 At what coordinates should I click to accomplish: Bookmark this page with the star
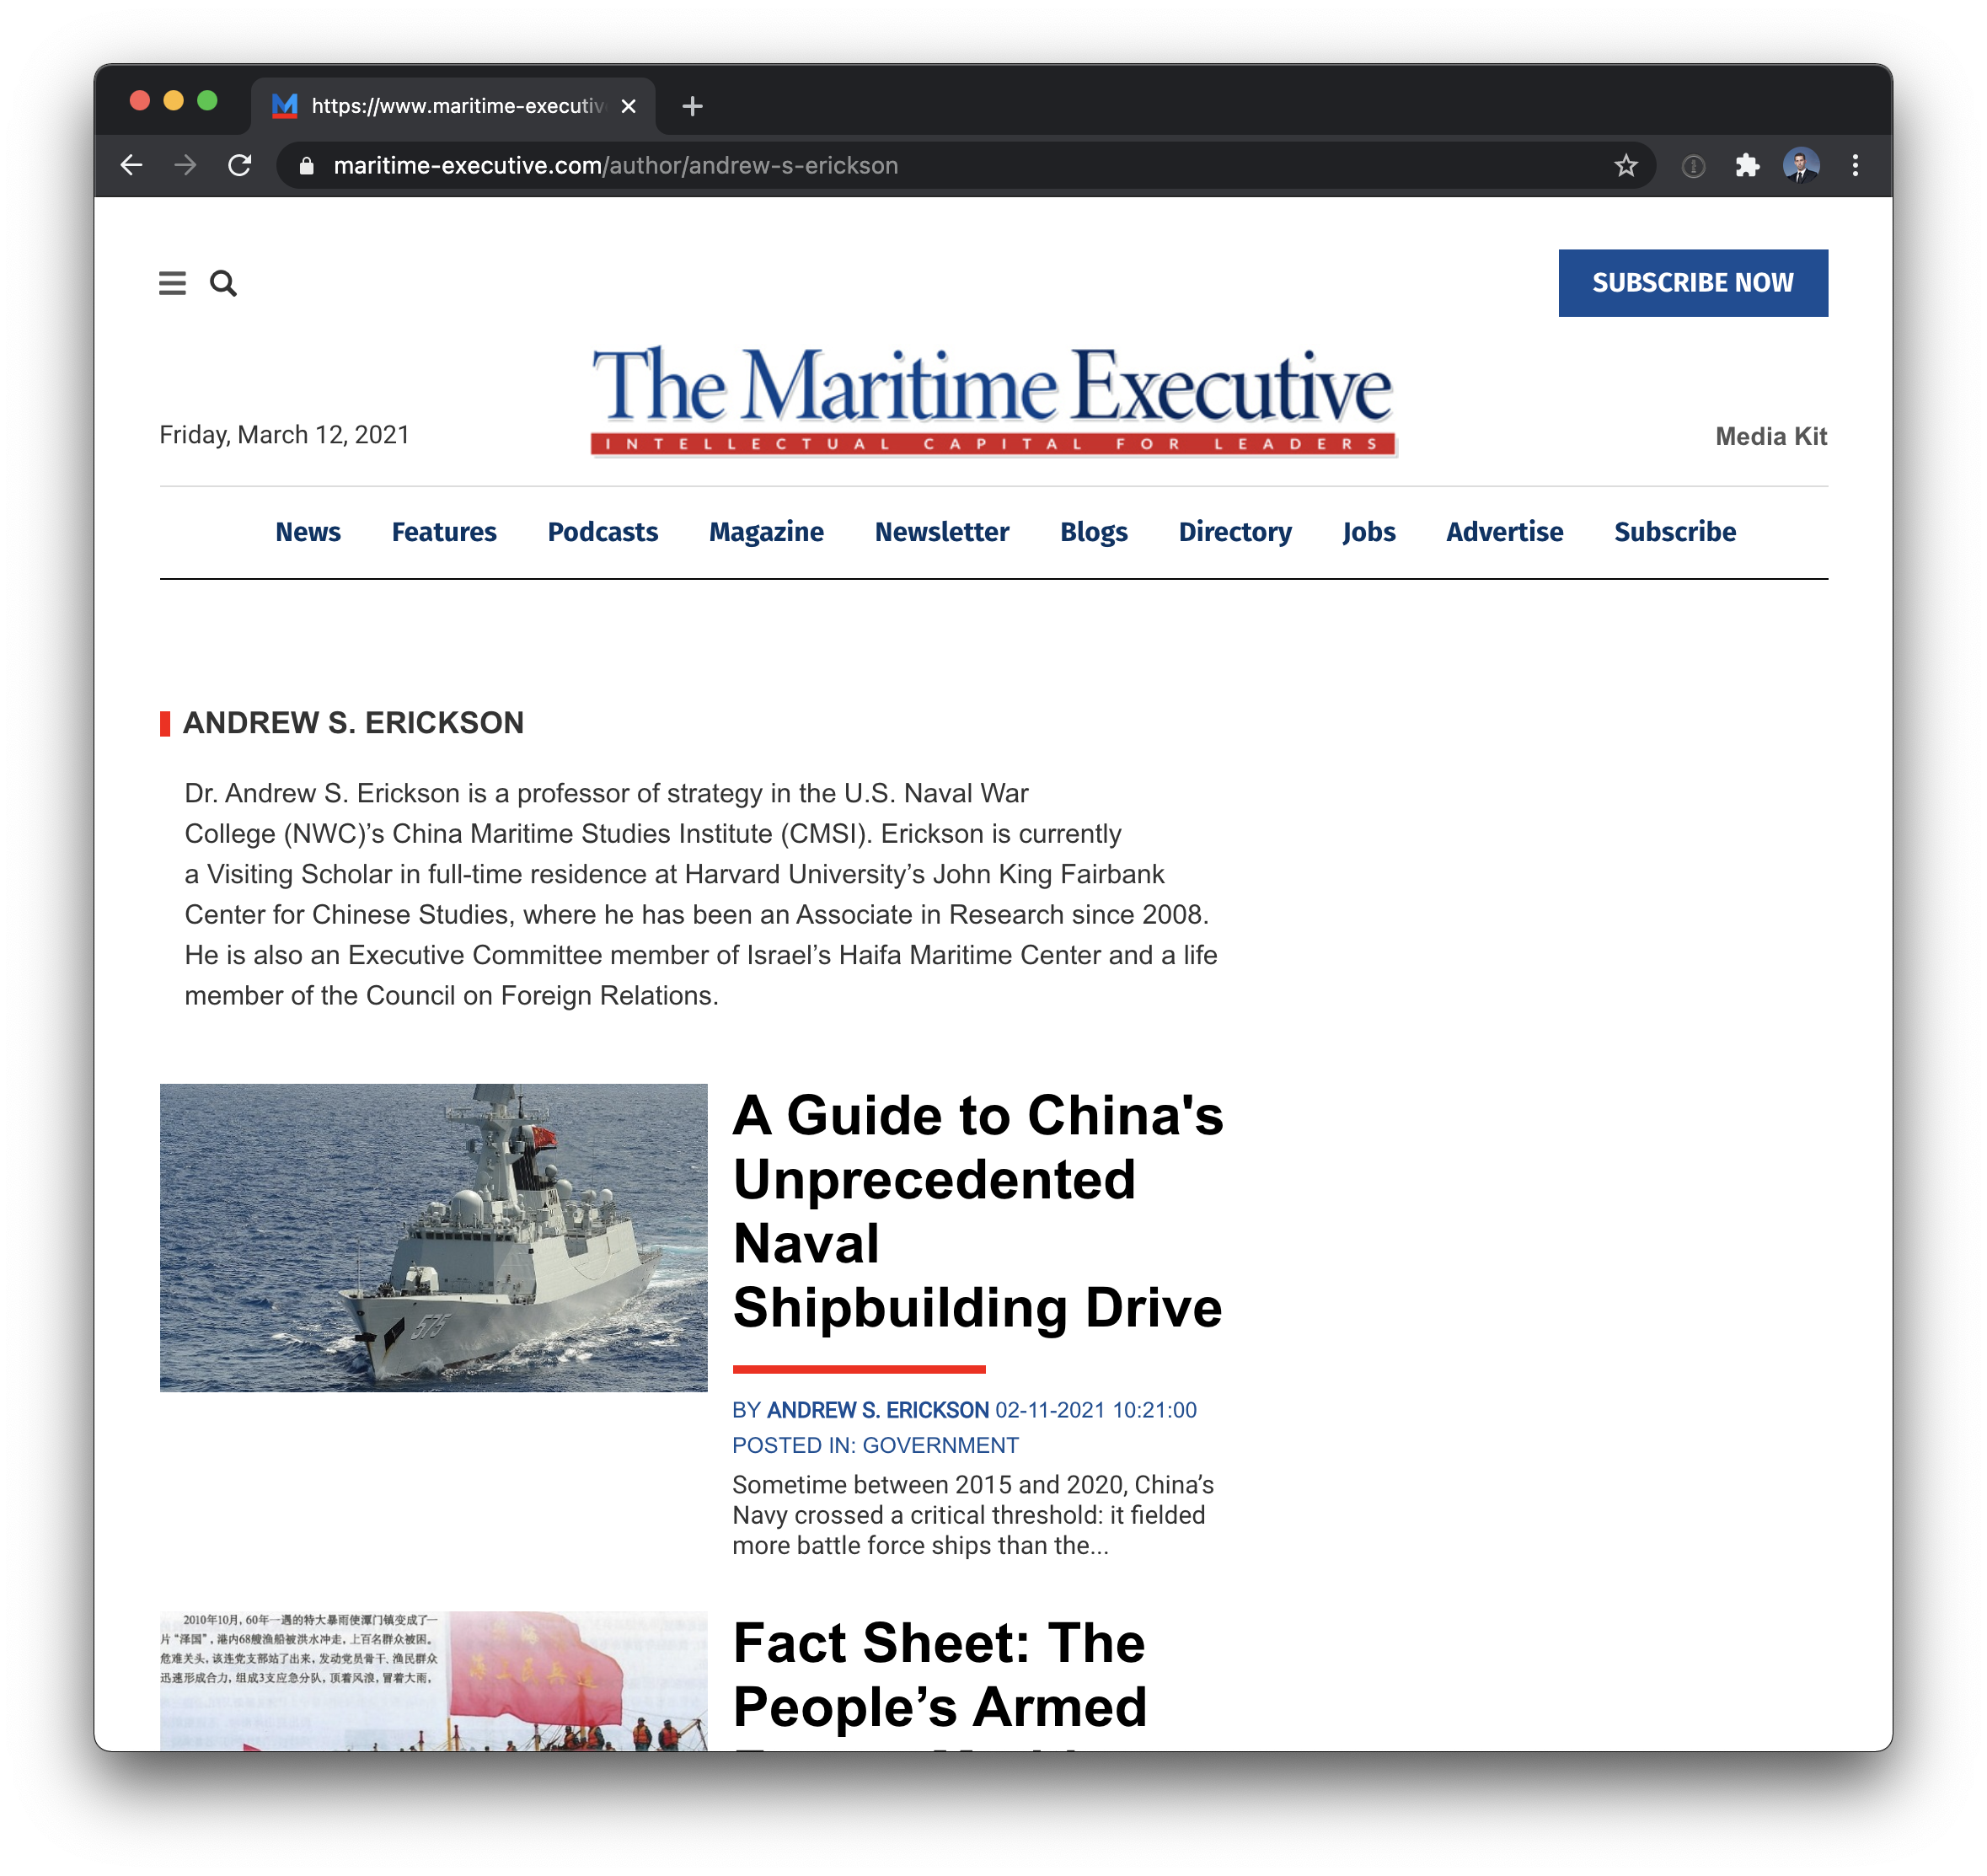click(x=1625, y=165)
